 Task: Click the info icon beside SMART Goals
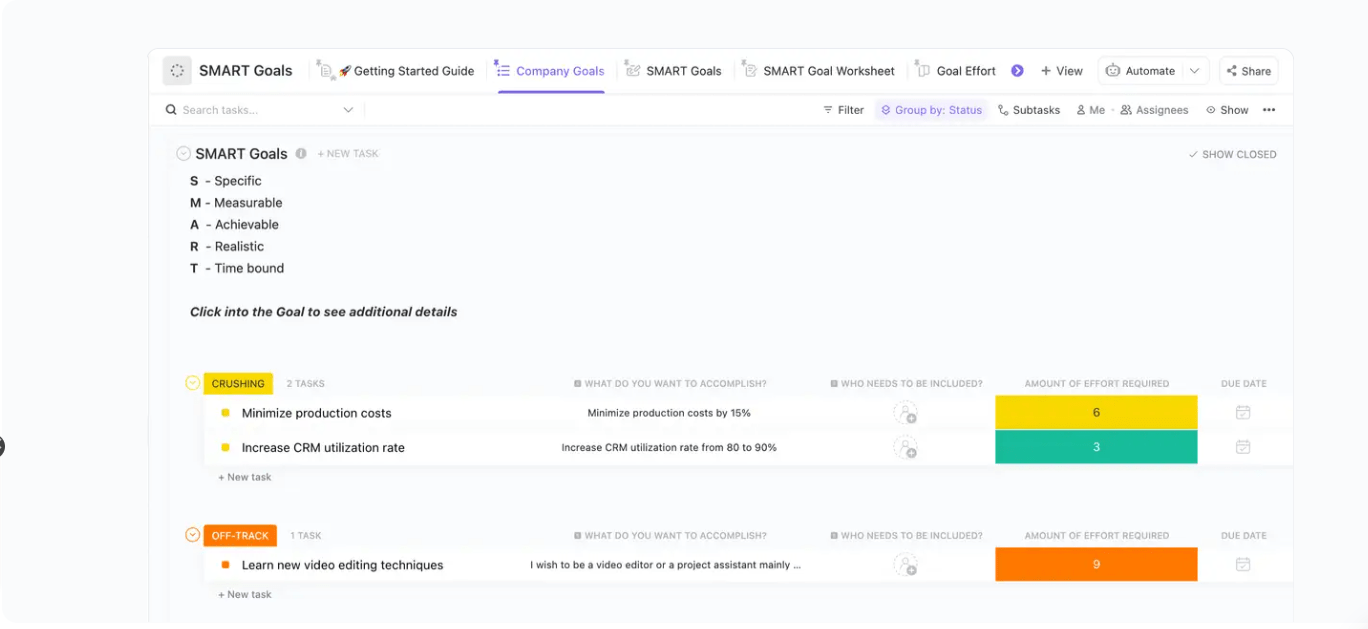(x=301, y=154)
